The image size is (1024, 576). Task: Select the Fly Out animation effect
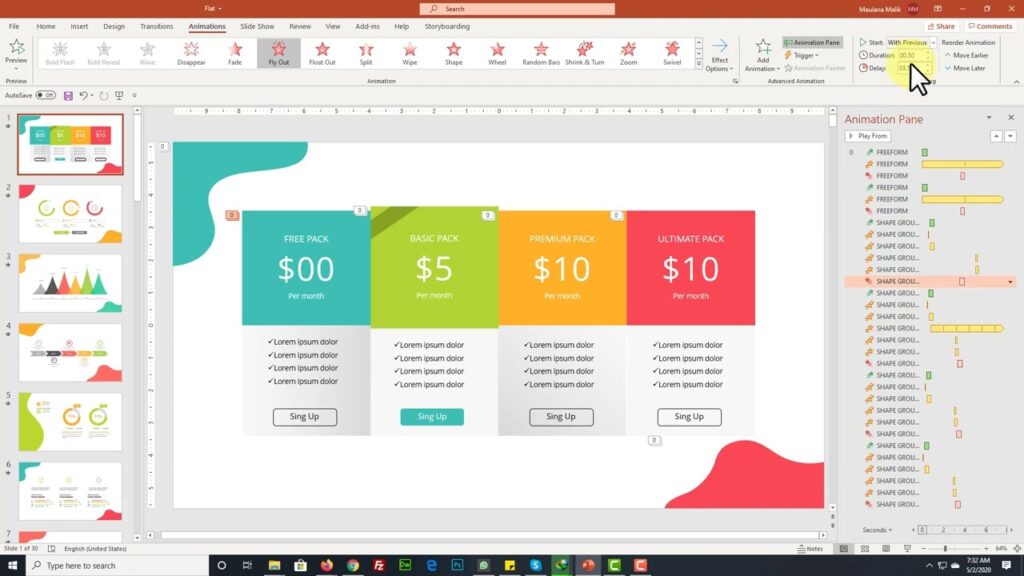[x=278, y=53]
